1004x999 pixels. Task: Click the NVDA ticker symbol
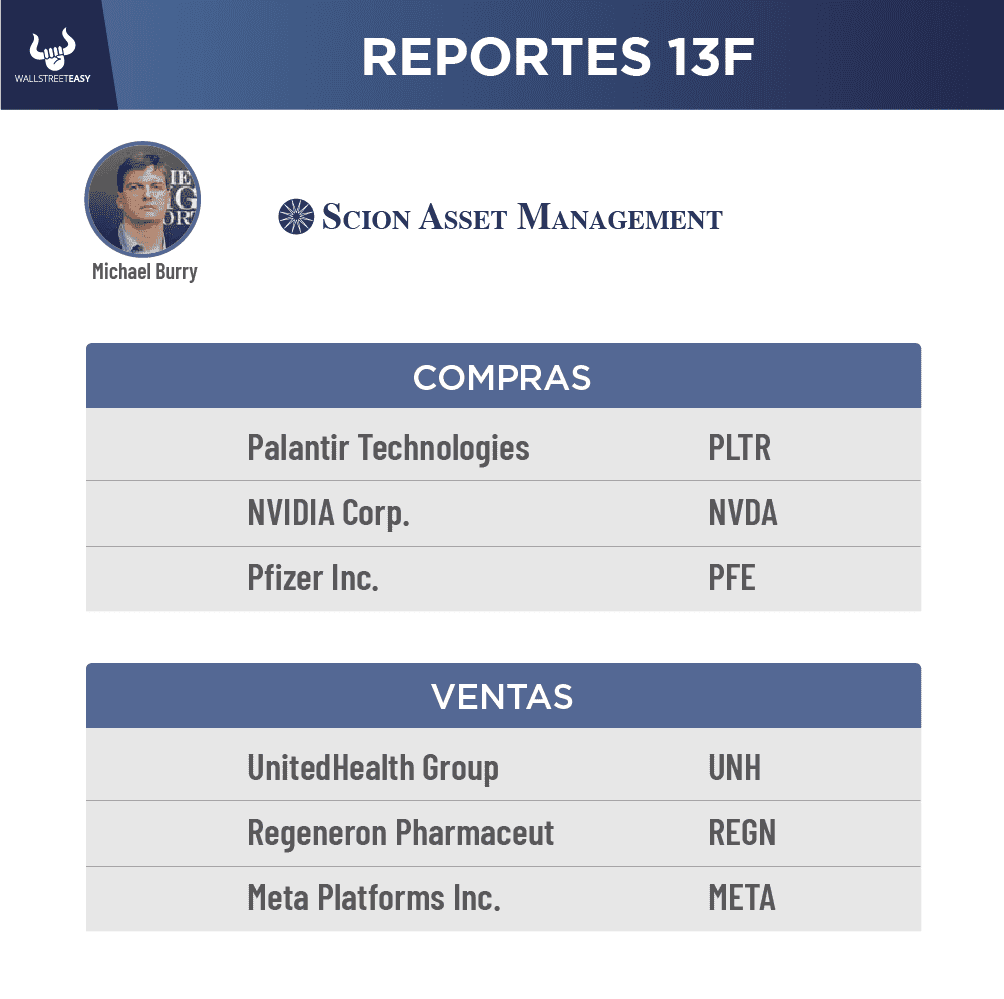click(742, 513)
